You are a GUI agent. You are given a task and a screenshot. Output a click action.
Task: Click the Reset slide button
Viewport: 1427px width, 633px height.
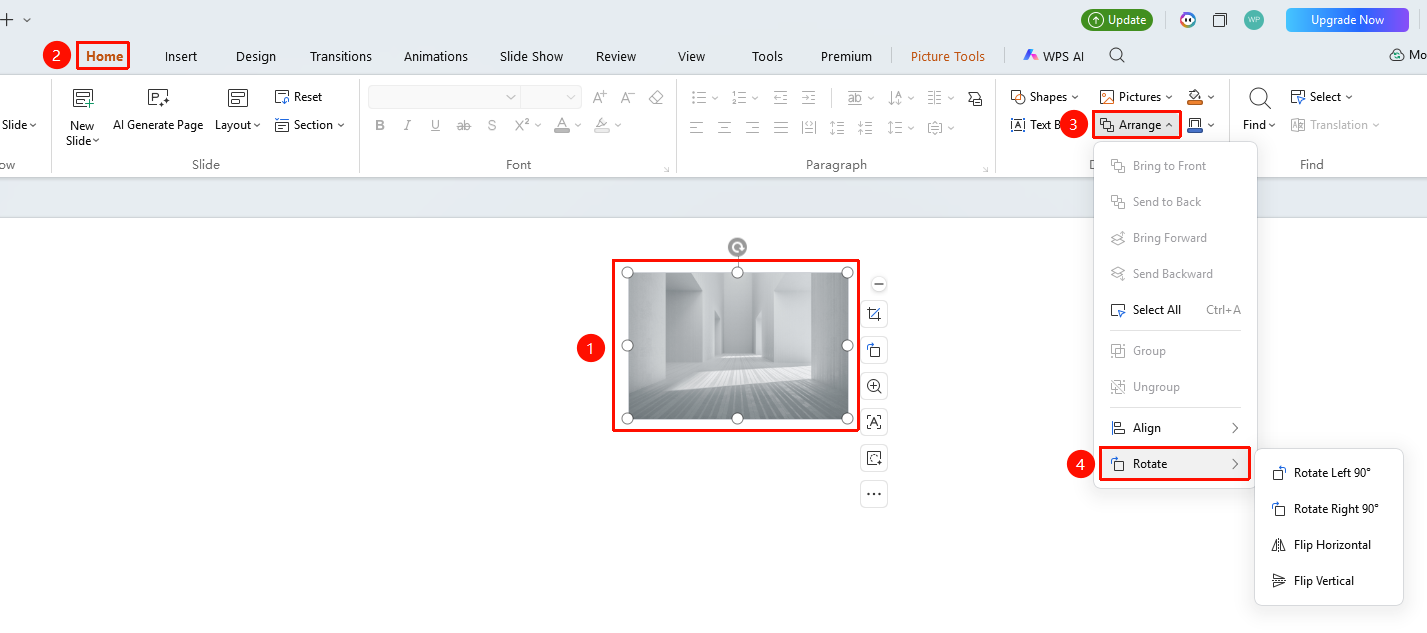click(x=298, y=97)
